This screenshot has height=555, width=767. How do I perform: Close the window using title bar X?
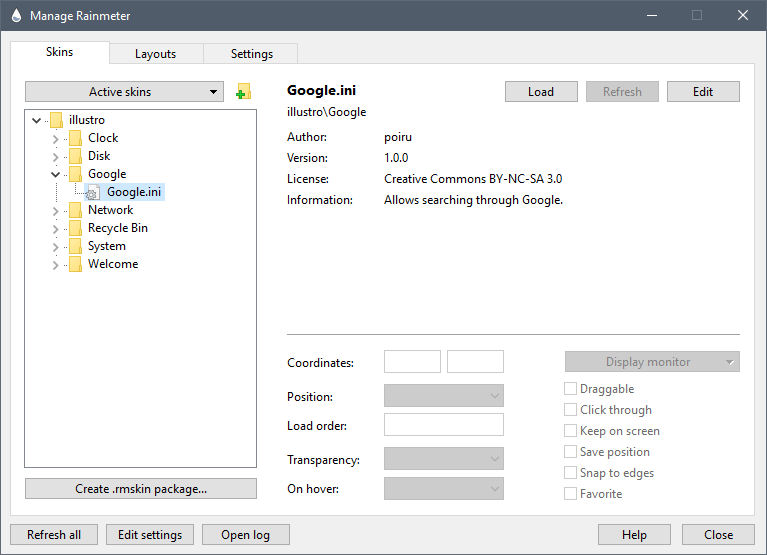click(x=743, y=16)
